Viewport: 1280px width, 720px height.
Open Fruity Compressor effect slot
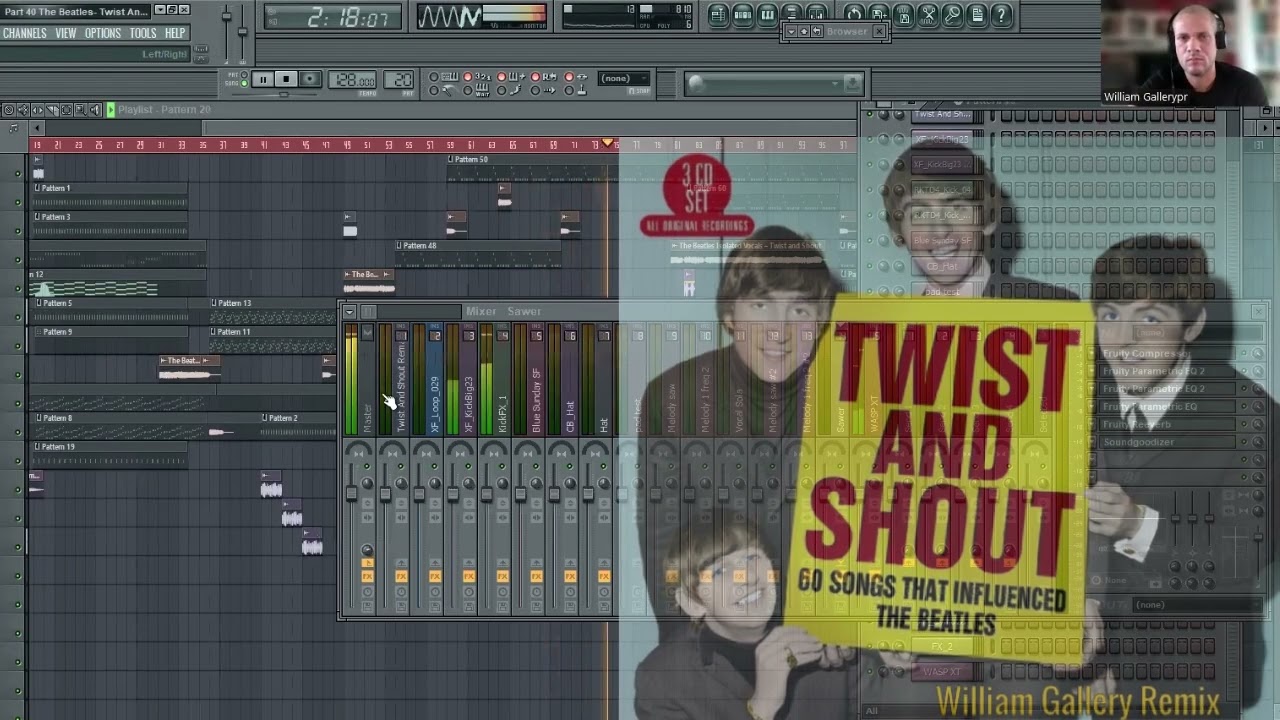(x=1168, y=354)
